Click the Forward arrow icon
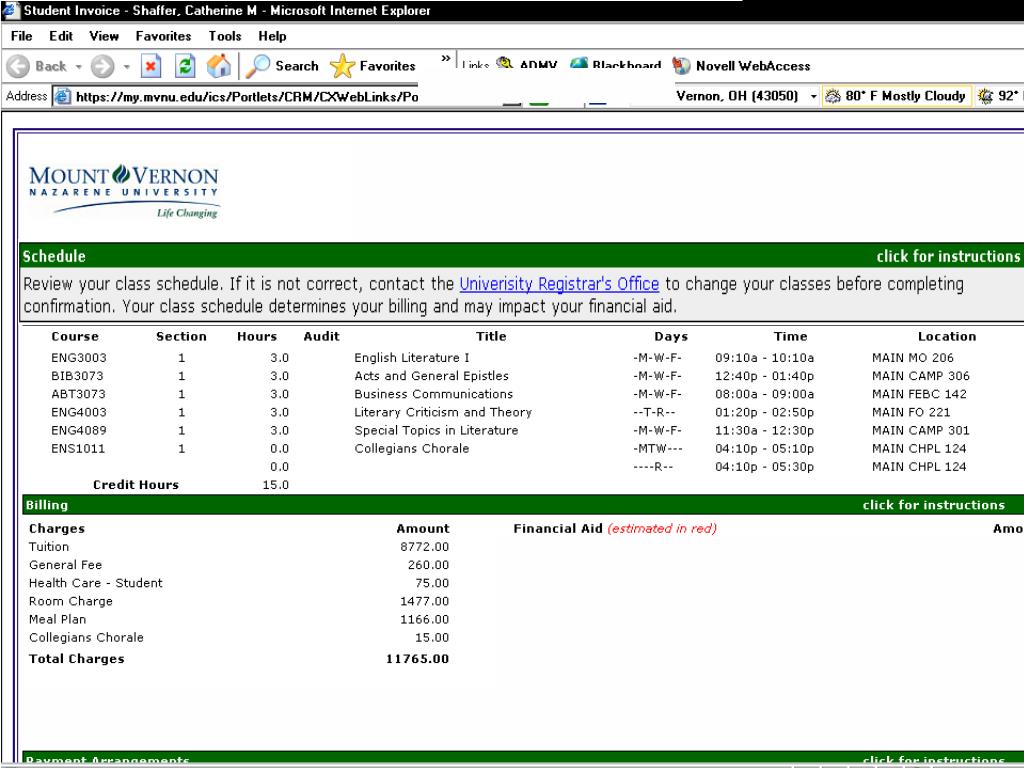Screen dimensions: 1024x768 pyautogui.click(x=103, y=66)
